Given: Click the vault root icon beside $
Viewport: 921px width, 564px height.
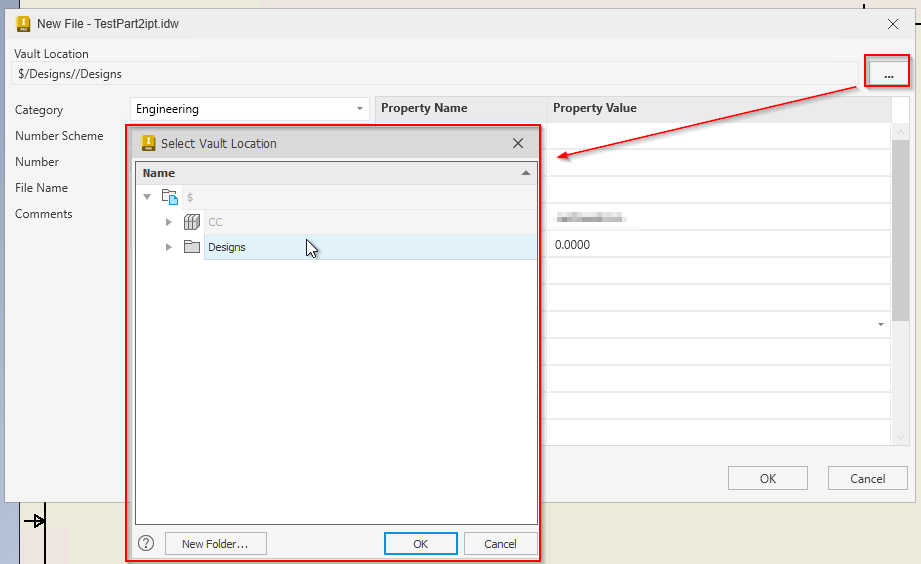Looking at the screenshot, I should tap(170, 197).
